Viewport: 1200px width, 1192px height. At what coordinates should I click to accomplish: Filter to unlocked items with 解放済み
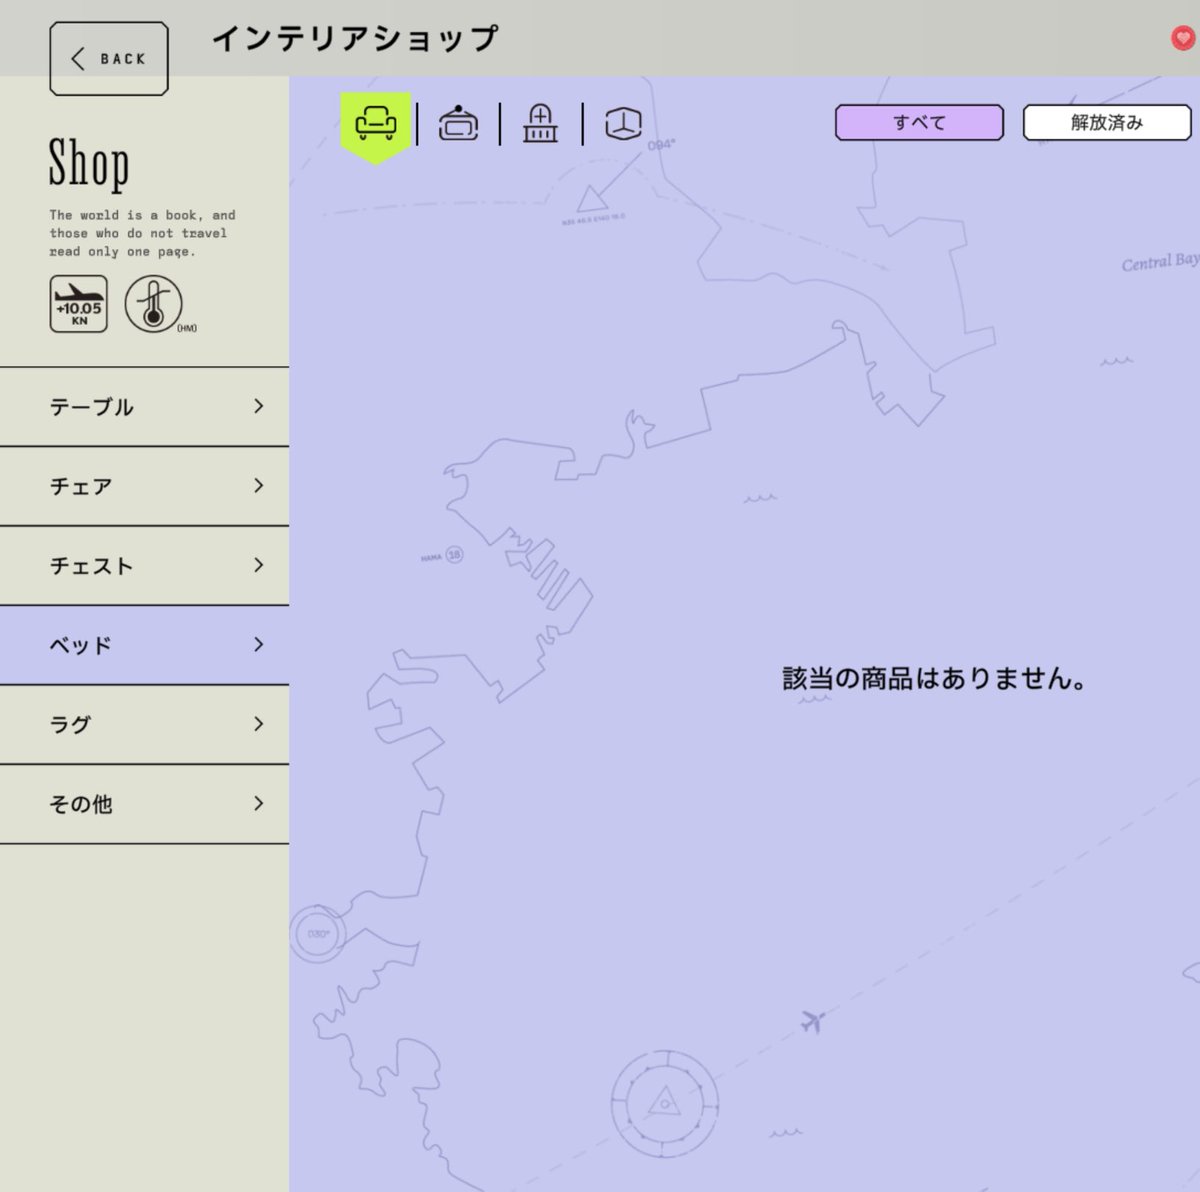pyautogui.click(x=1107, y=123)
